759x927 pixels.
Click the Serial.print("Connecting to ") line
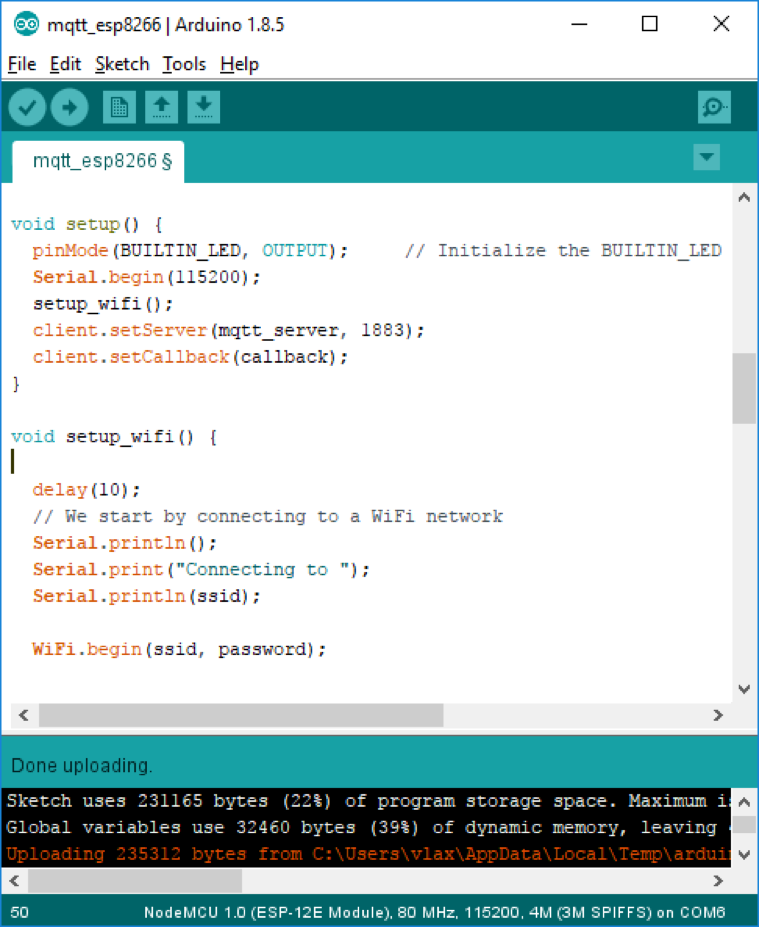point(201,569)
